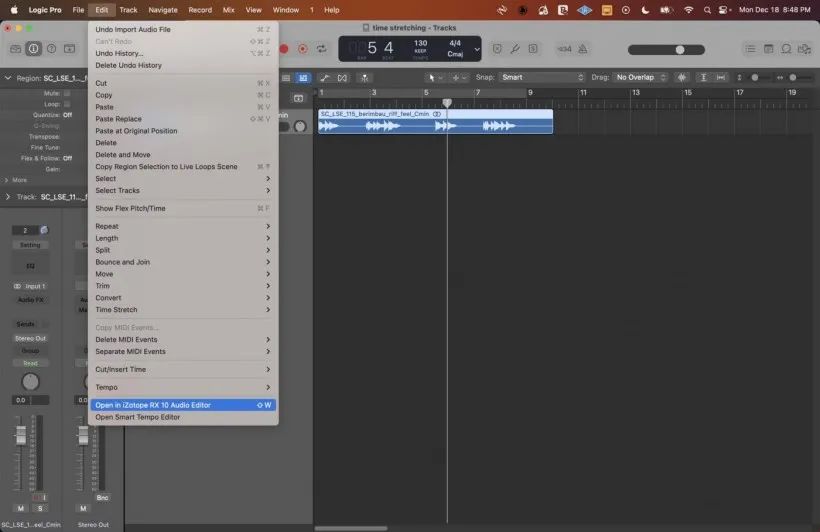Adjust the horizontal zoom slider
The height and width of the screenshot is (532, 820).
click(x=793, y=77)
